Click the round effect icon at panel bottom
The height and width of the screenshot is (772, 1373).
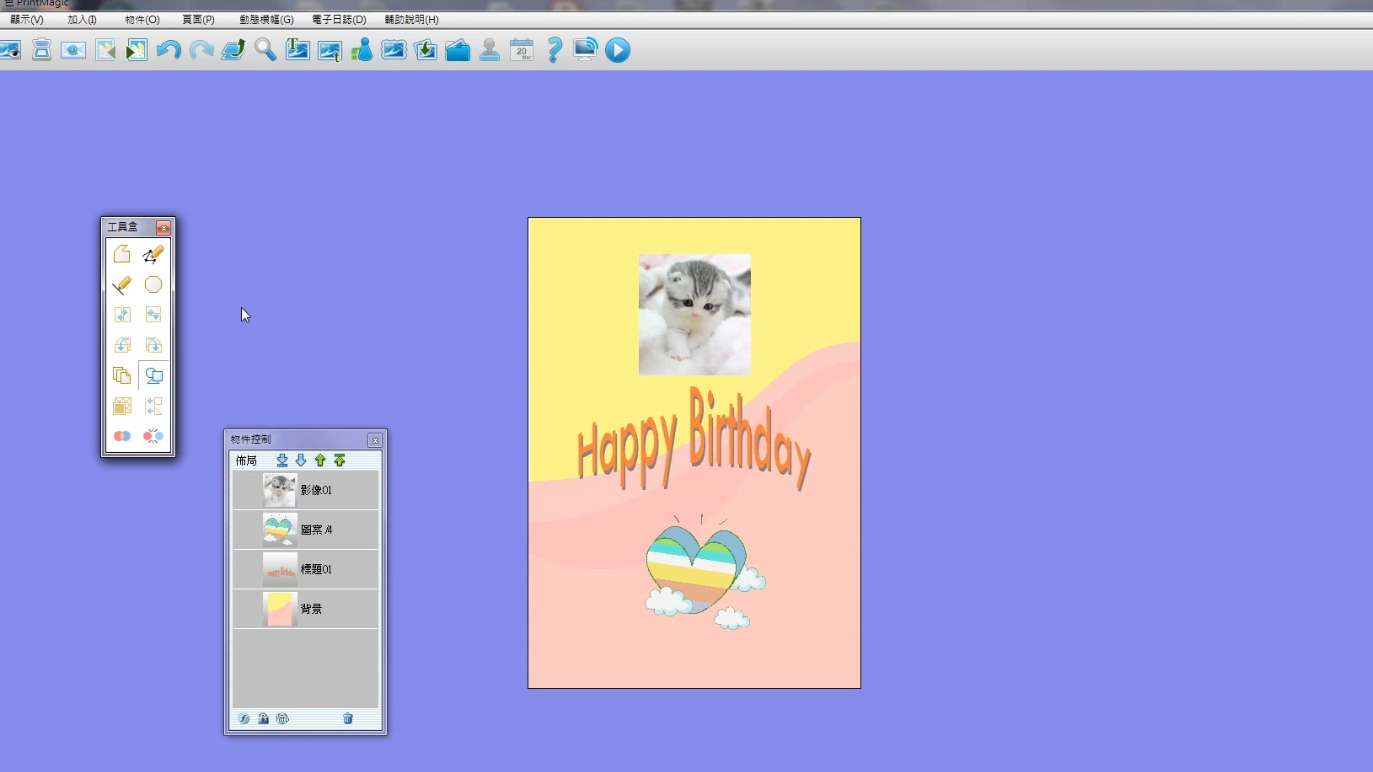coord(244,719)
